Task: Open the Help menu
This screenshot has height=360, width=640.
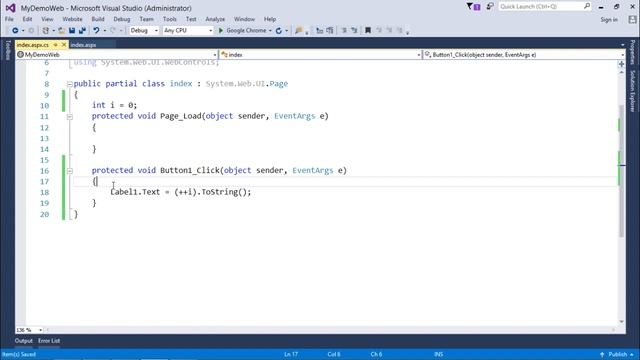Action: click(270, 19)
